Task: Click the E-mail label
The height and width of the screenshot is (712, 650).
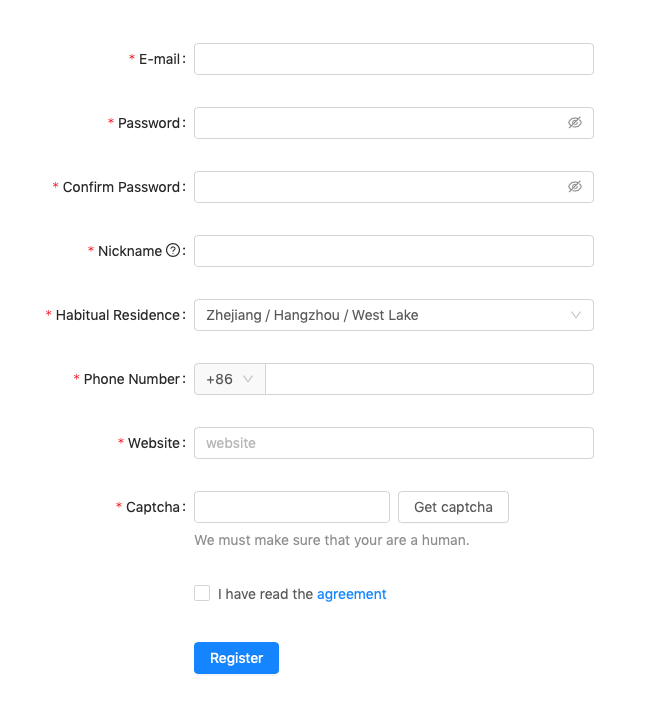Action: 159,59
